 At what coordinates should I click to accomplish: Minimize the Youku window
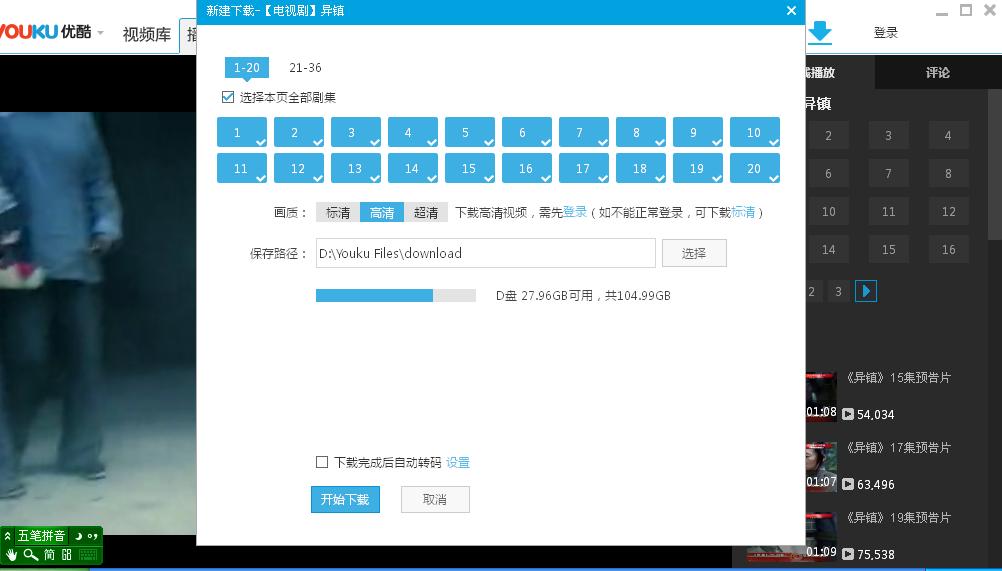point(942,12)
